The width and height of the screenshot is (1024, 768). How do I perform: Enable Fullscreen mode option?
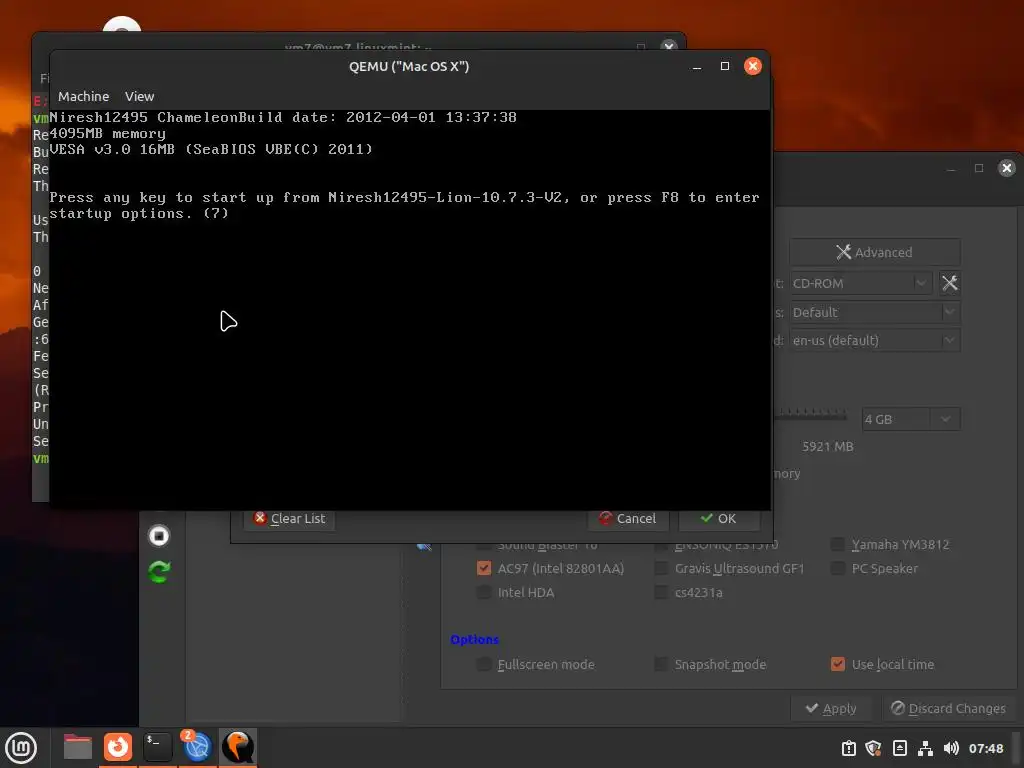click(x=484, y=664)
